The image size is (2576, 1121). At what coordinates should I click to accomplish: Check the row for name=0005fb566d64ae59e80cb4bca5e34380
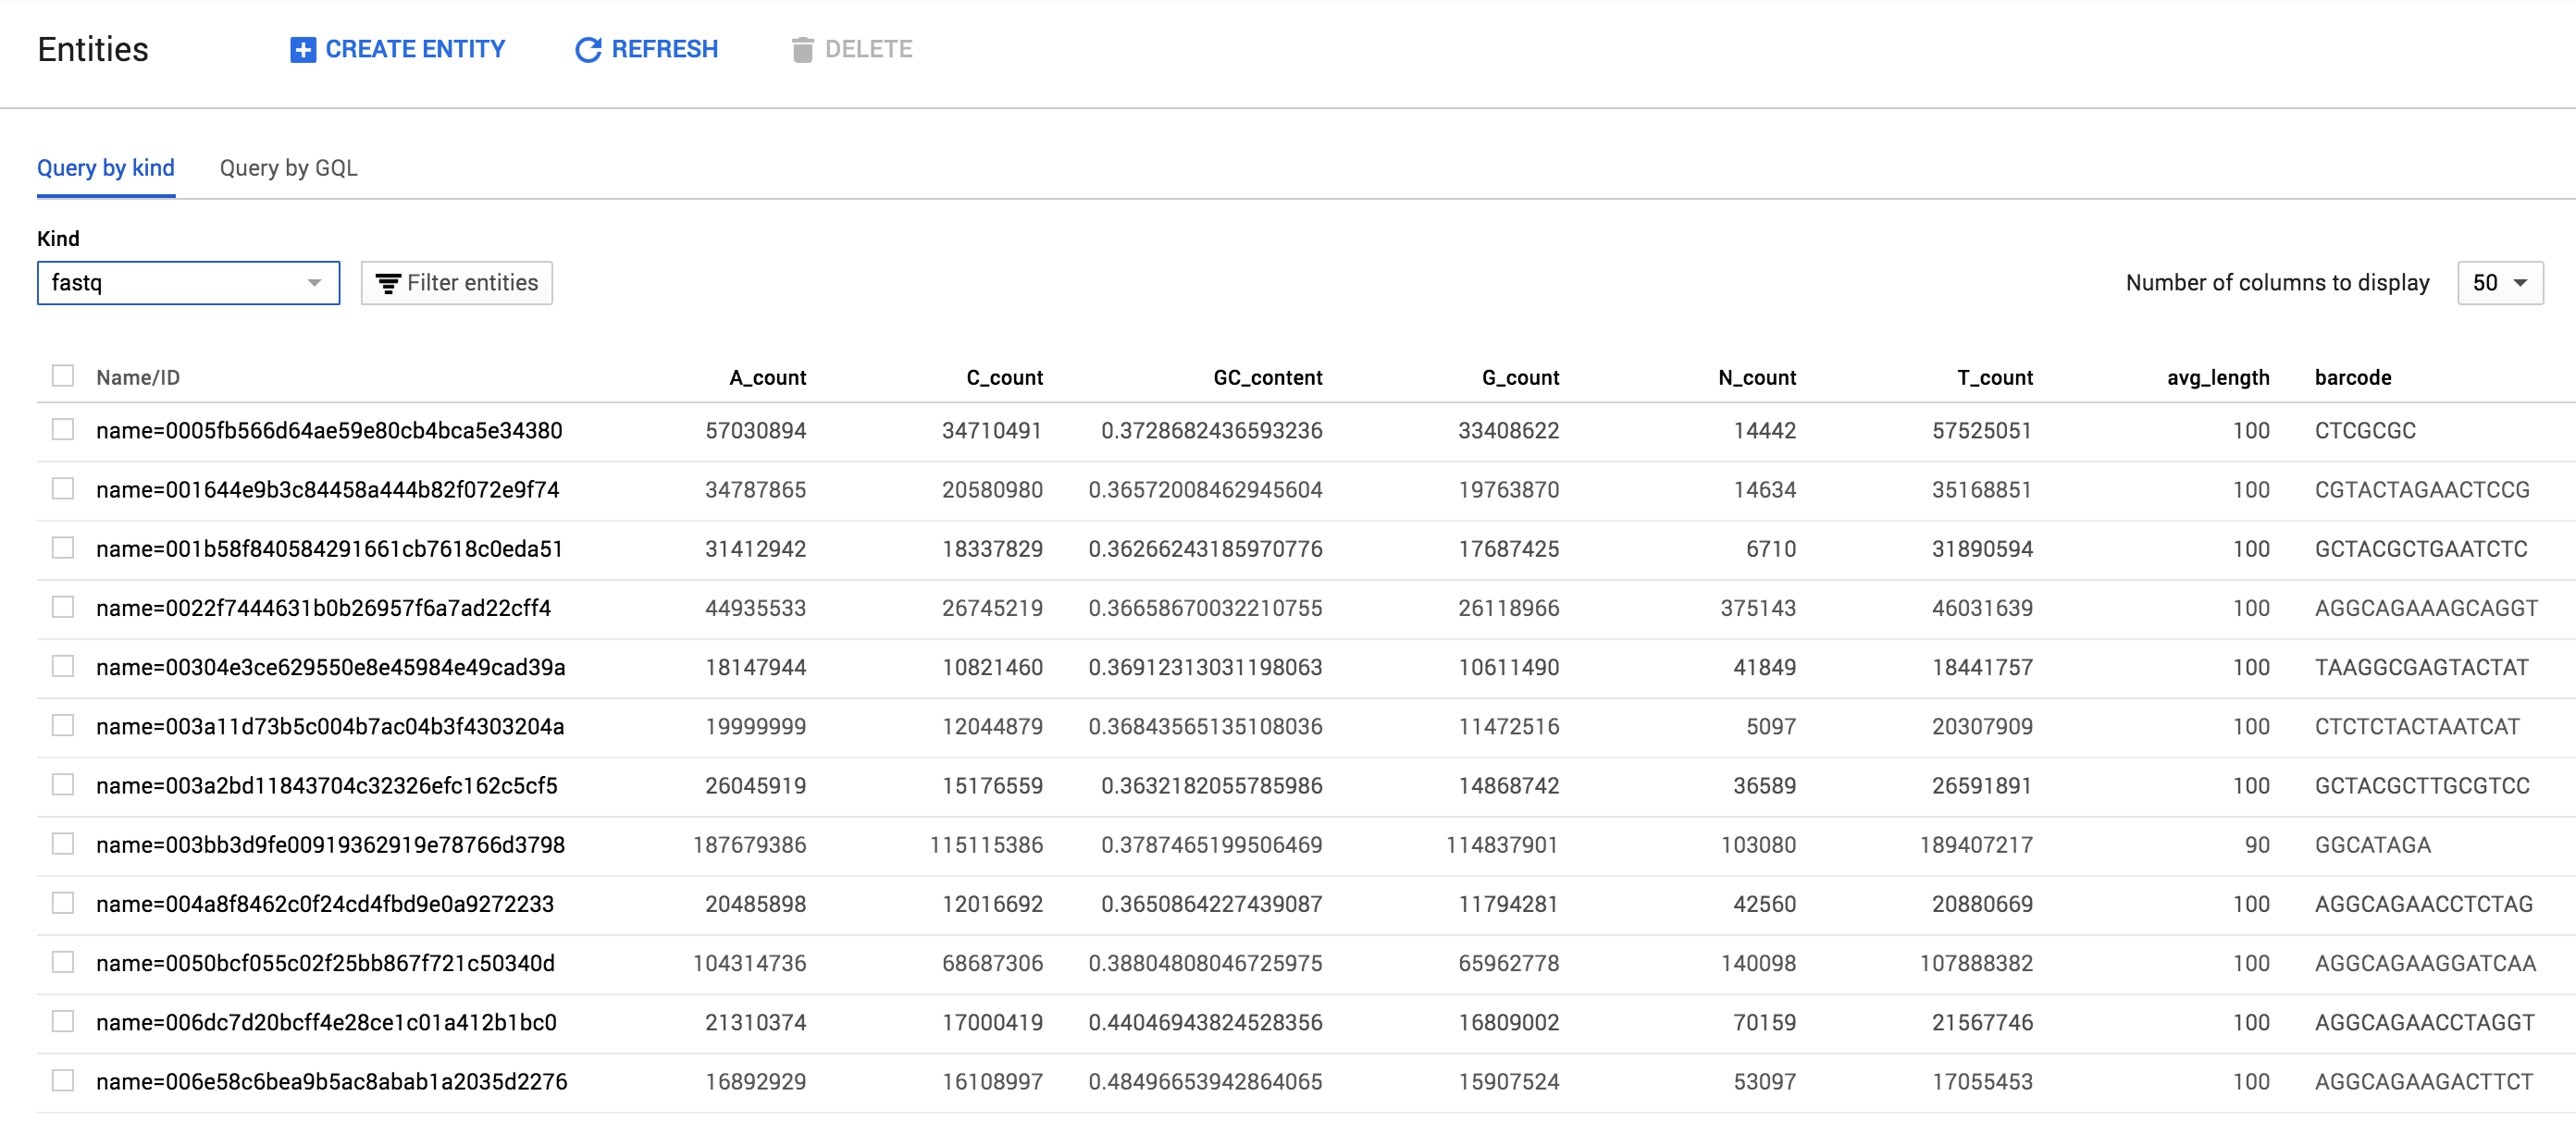tap(63, 430)
